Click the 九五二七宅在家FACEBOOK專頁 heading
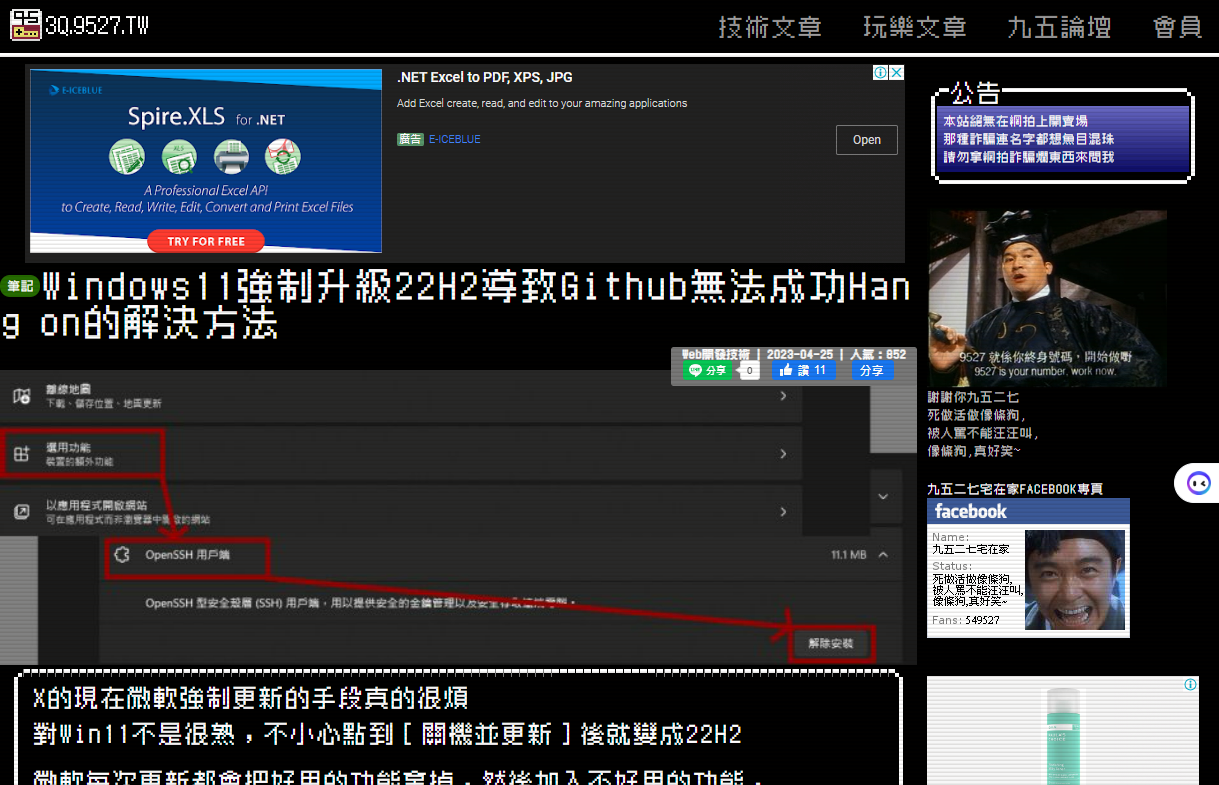 click(x=1015, y=489)
